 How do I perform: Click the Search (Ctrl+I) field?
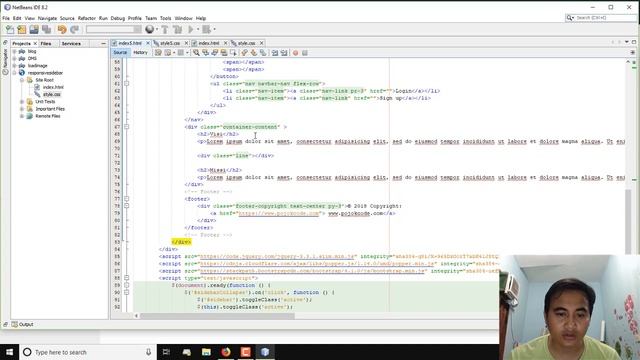coord(601,18)
